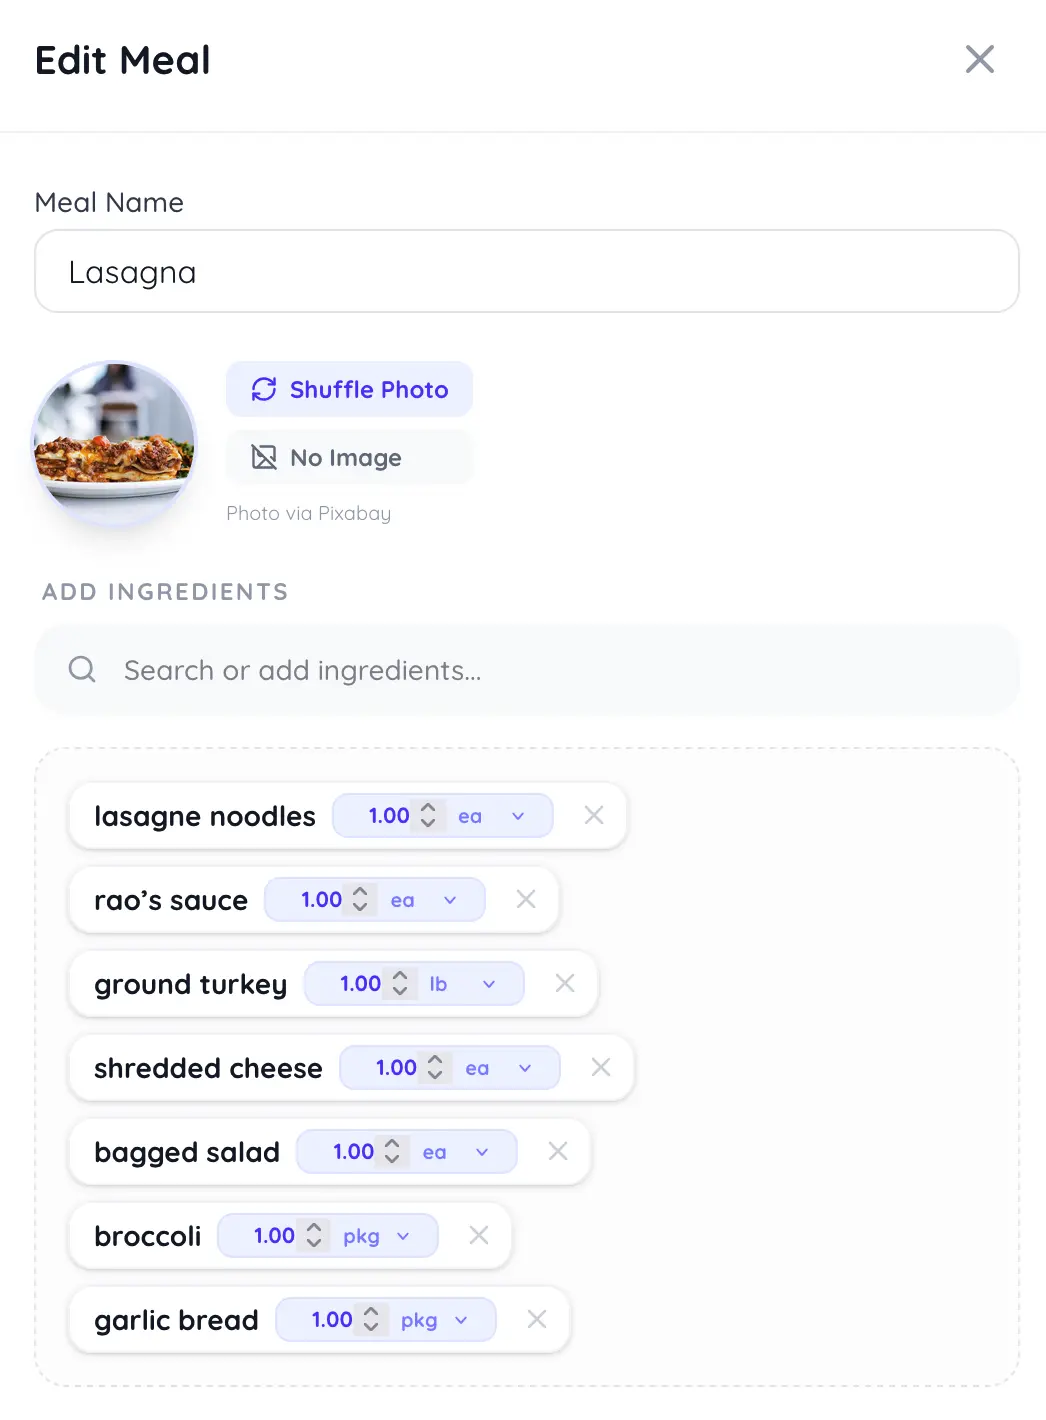
Task: Click the Meal Name input field
Action: pos(527,272)
